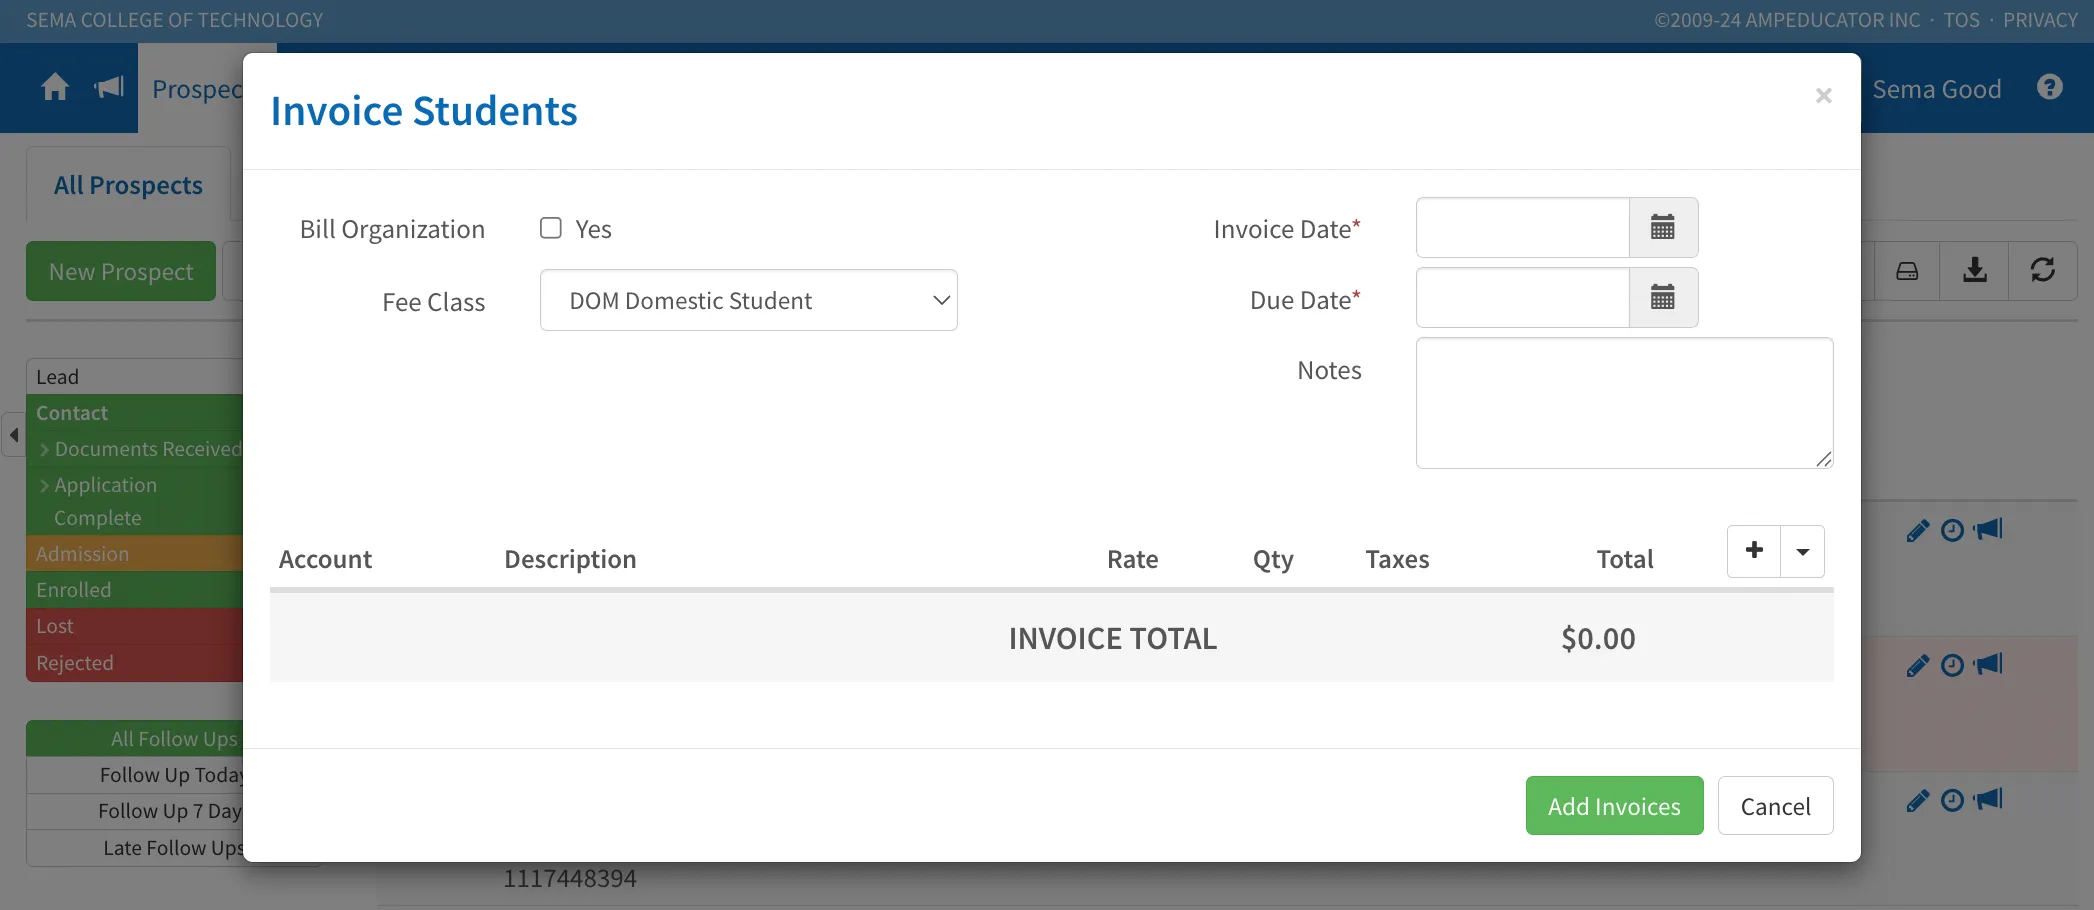Click the bottom row's megaphone icon
2094x910 pixels.
[1988, 799]
